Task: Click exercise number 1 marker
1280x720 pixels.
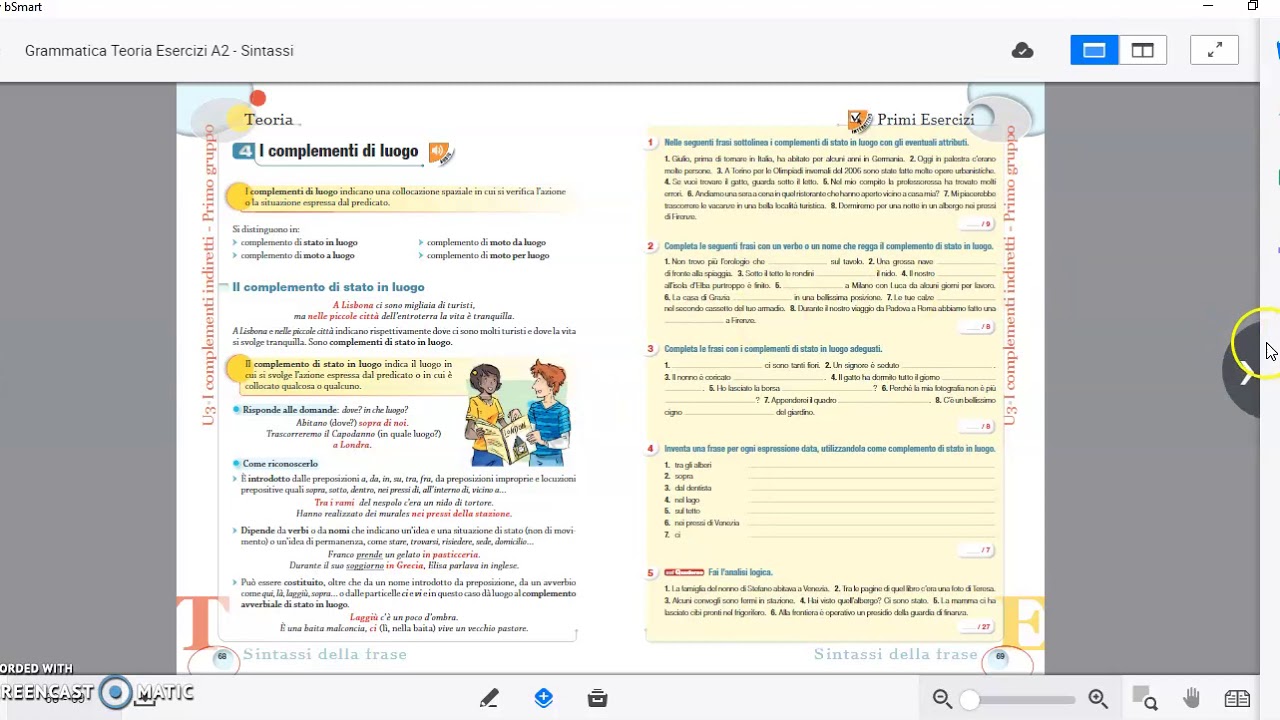Action: click(650, 143)
